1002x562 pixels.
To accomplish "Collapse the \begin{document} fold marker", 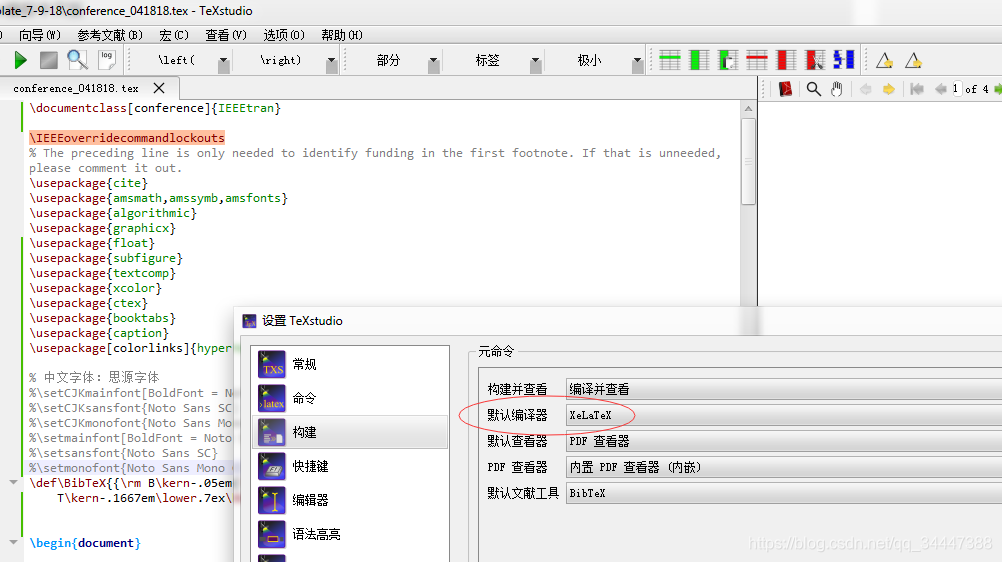I will (x=13, y=542).
